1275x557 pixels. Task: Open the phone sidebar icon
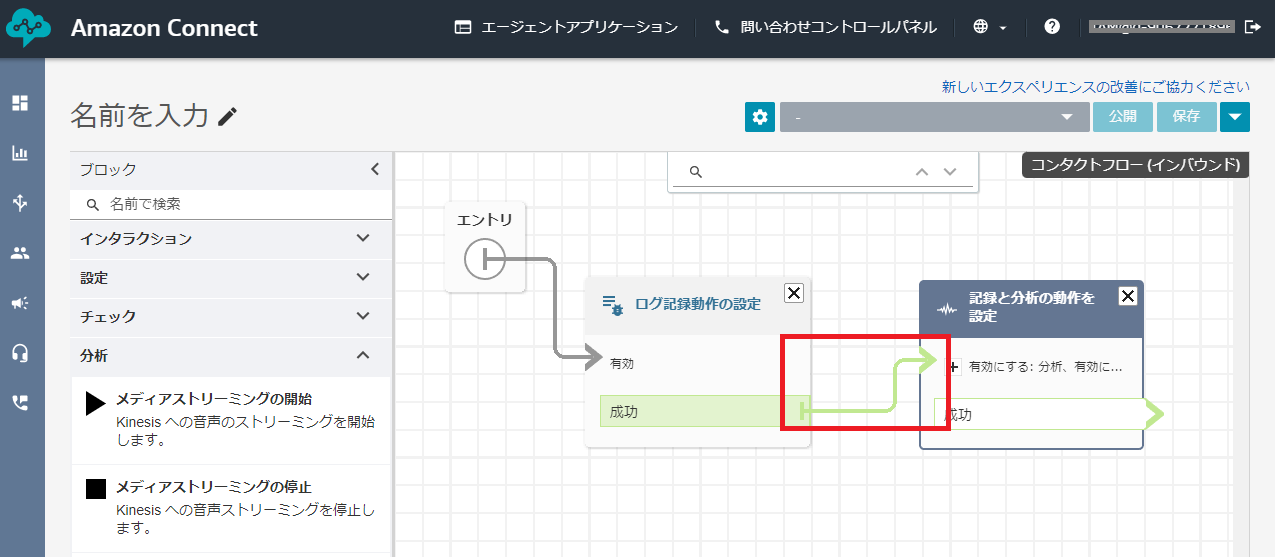[20, 403]
